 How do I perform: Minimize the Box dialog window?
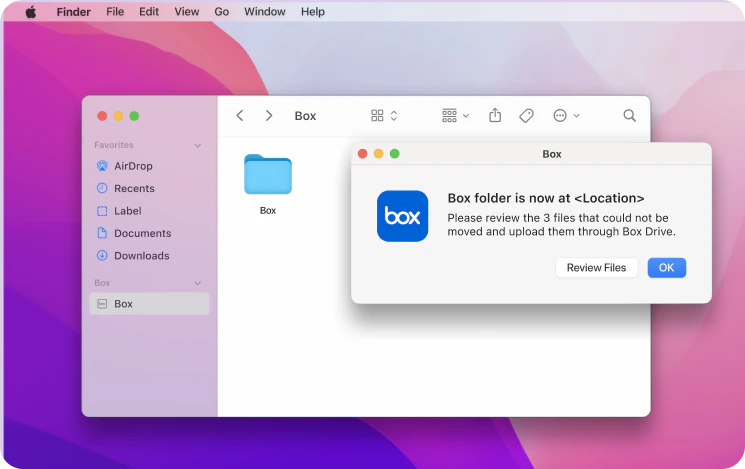pos(379,153)
